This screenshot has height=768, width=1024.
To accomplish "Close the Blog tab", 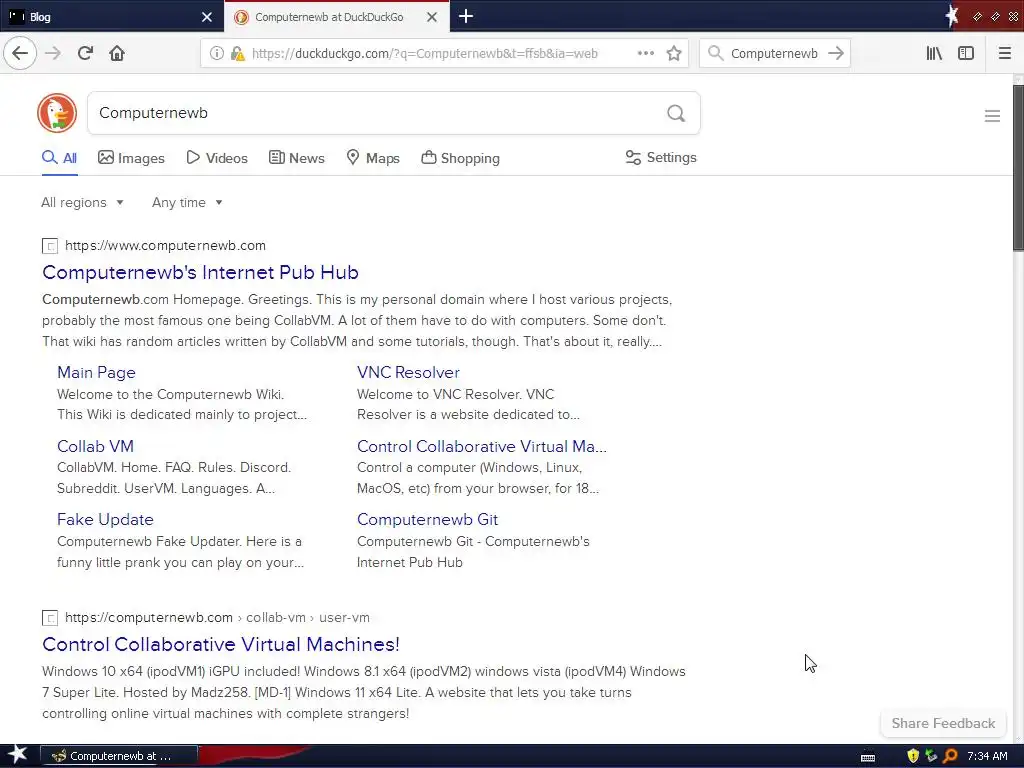I will 206,17.
